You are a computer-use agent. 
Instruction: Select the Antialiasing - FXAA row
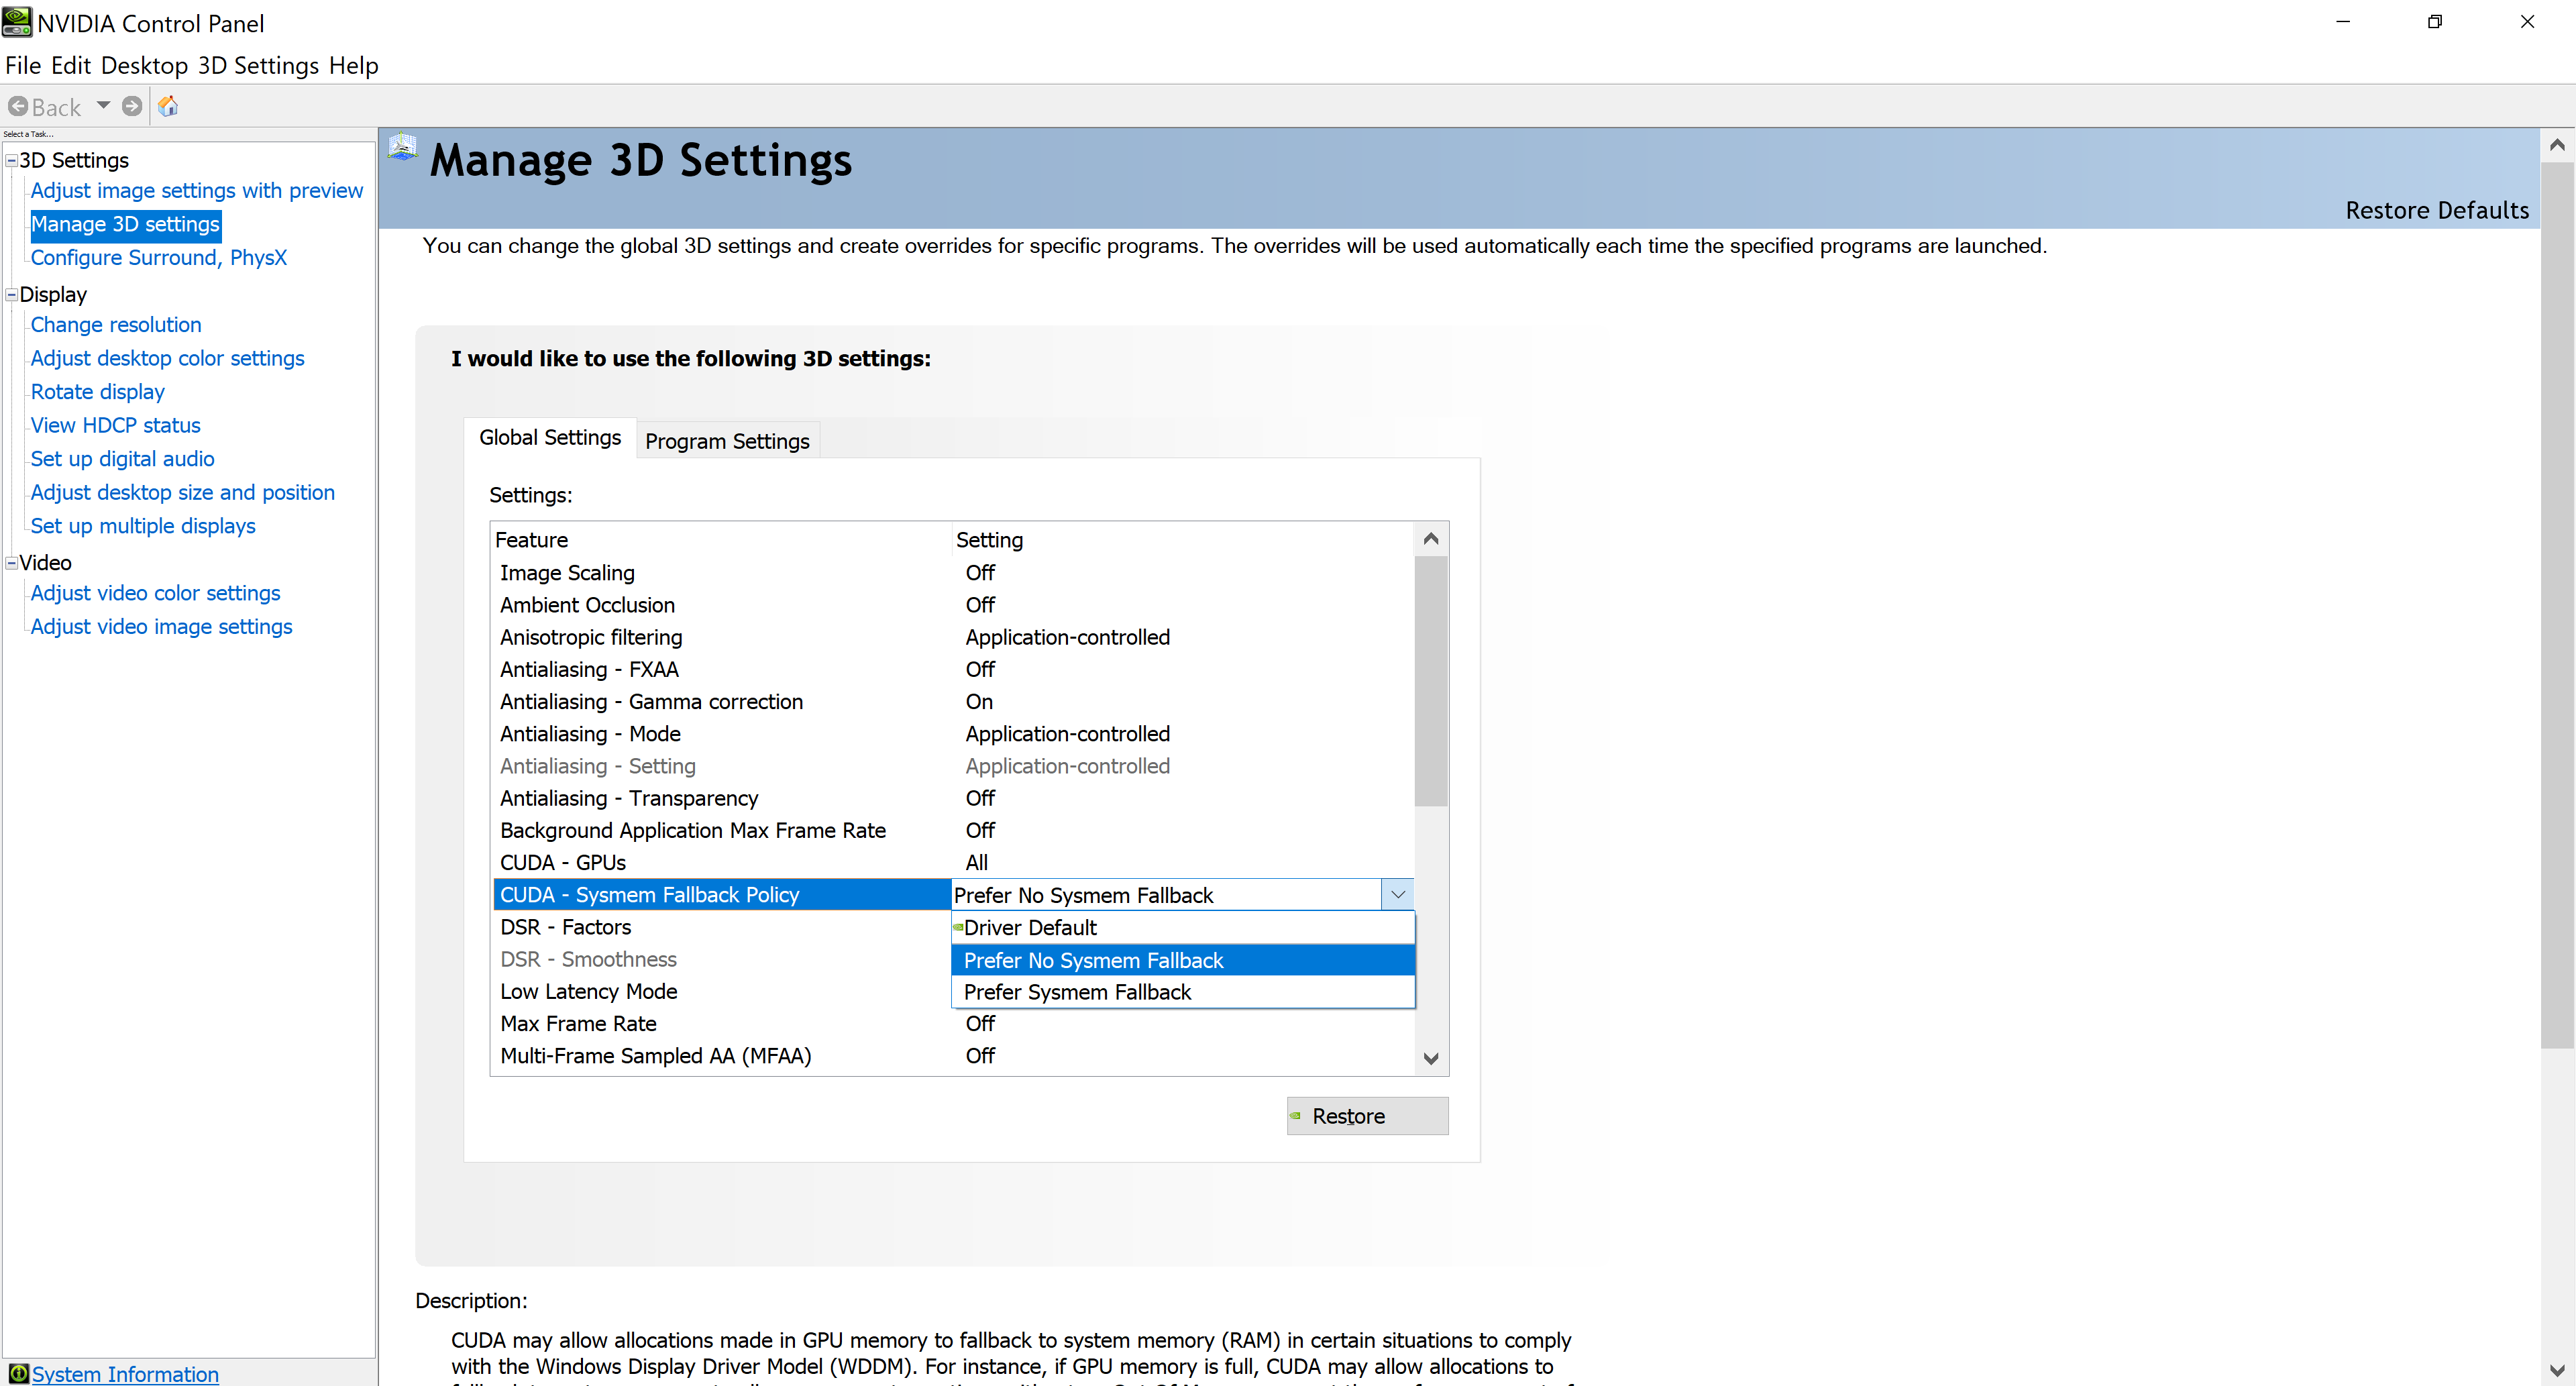click(954, 669)
